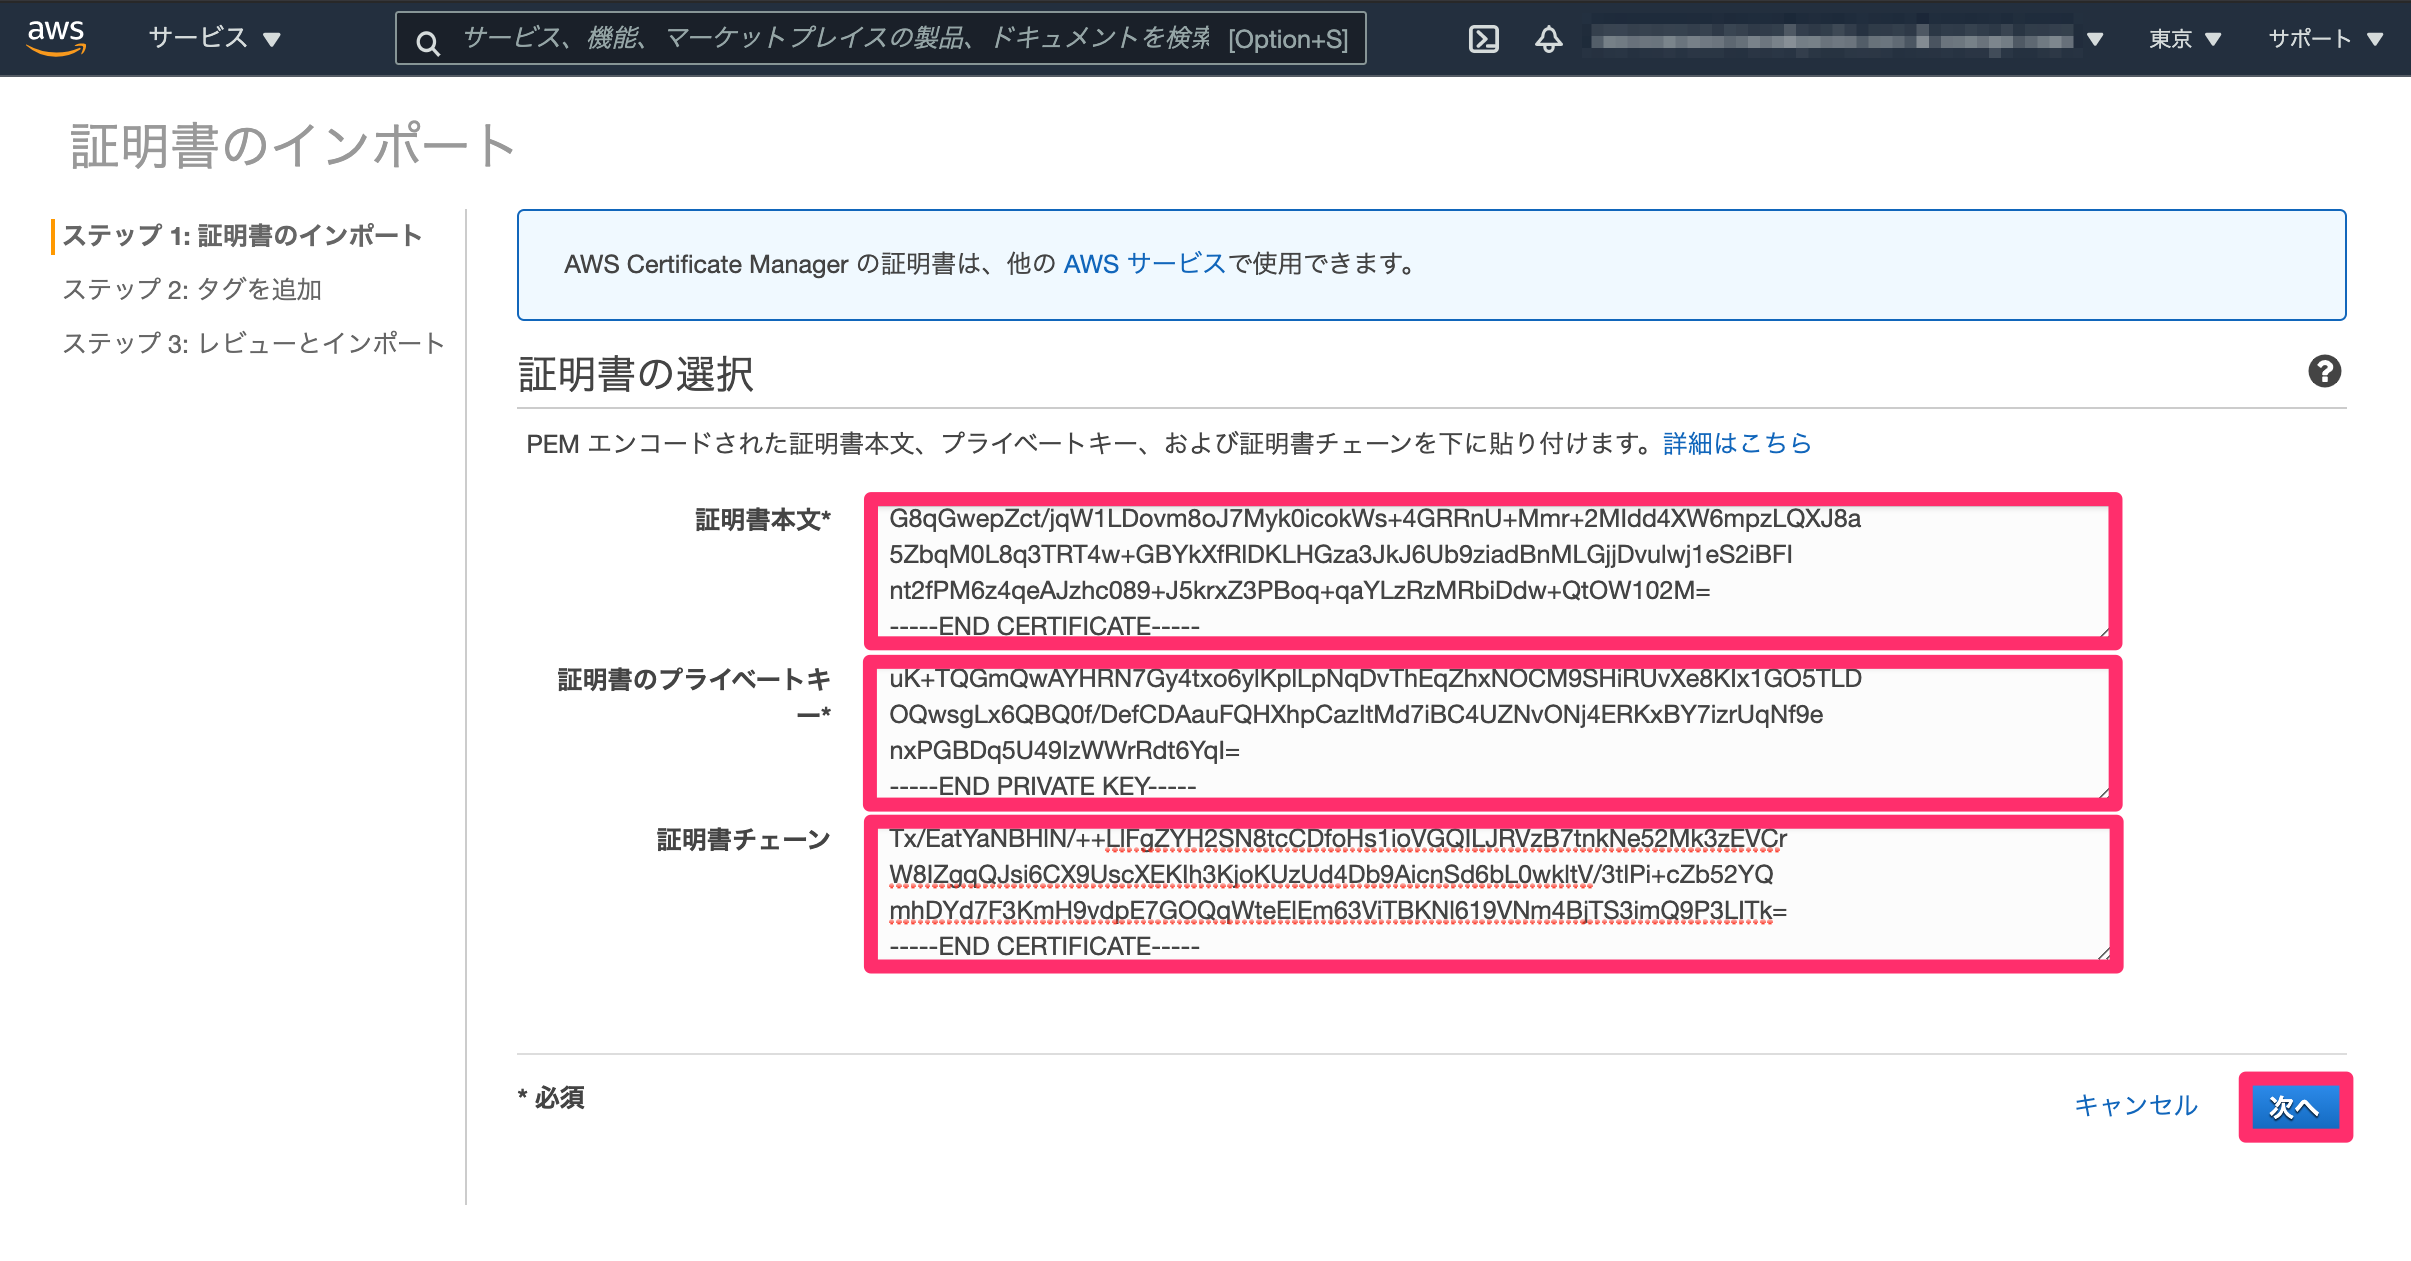
Task: Go to the AWS console home logo
Action: tap(56, 38)
